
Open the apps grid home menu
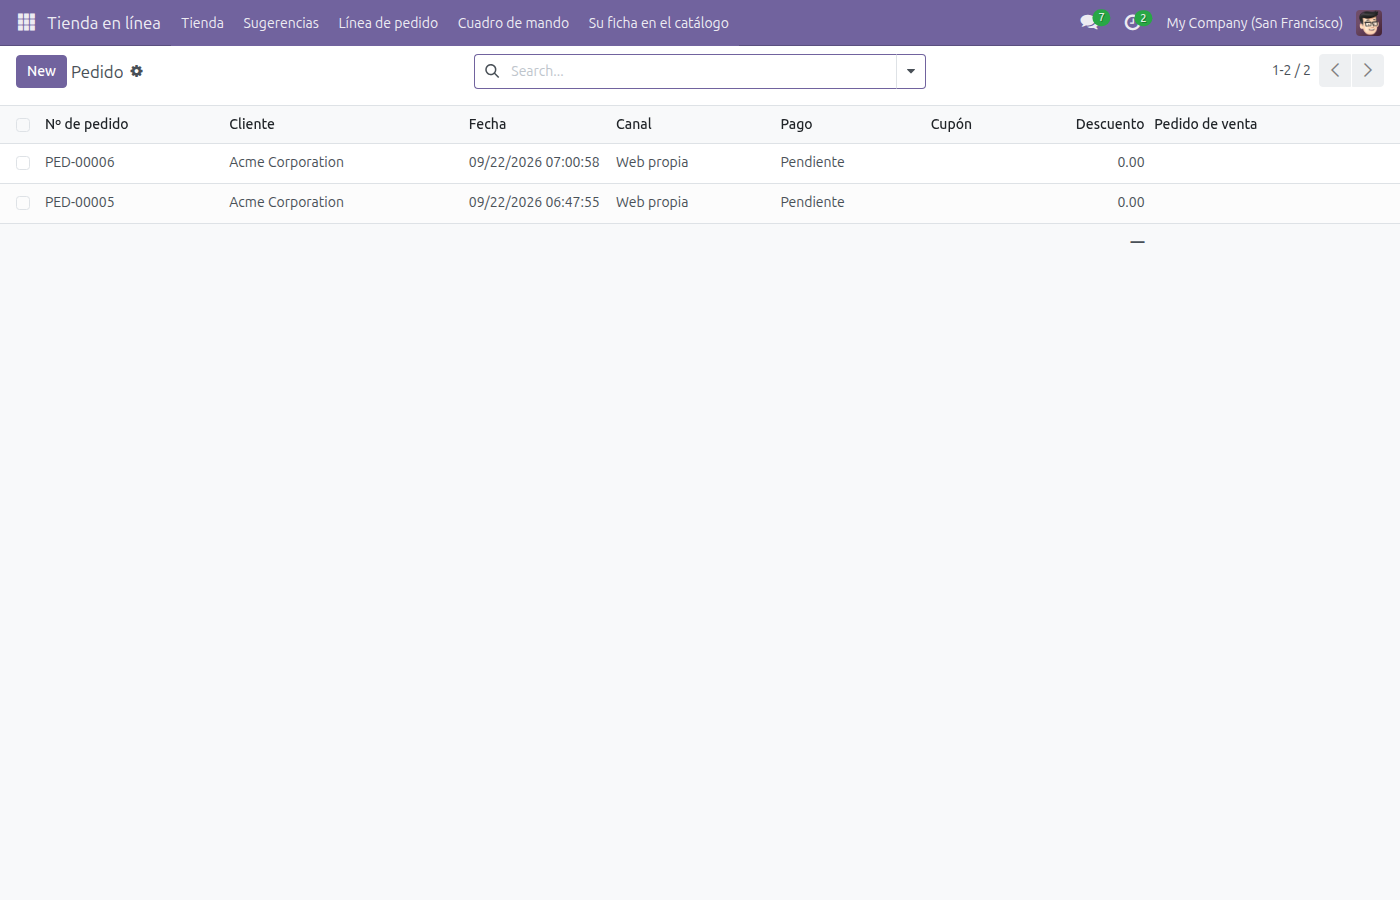(26, 22)
